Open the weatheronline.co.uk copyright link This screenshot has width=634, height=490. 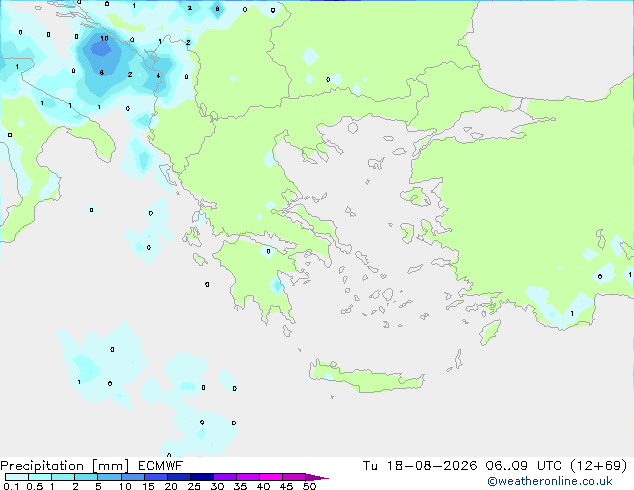[x=549, y=481]
